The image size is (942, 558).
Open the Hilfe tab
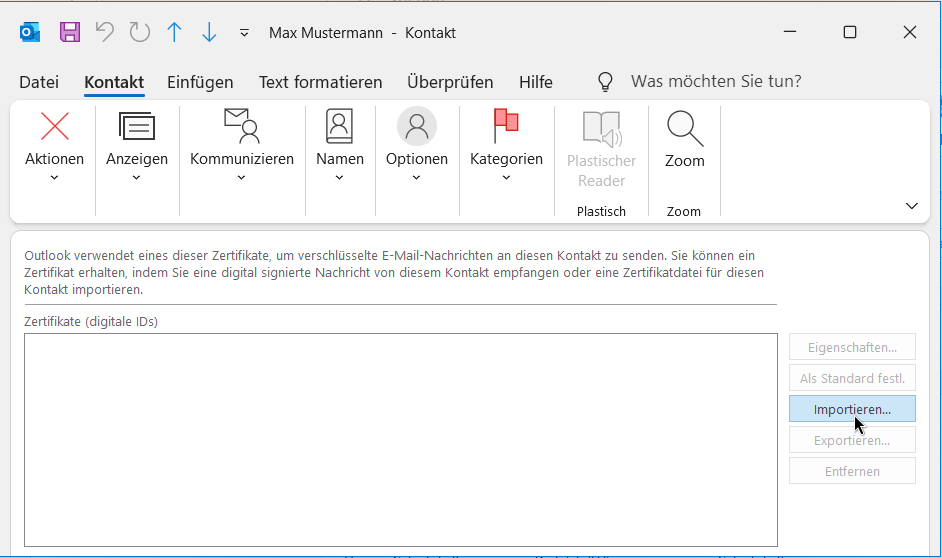(536, 82)
